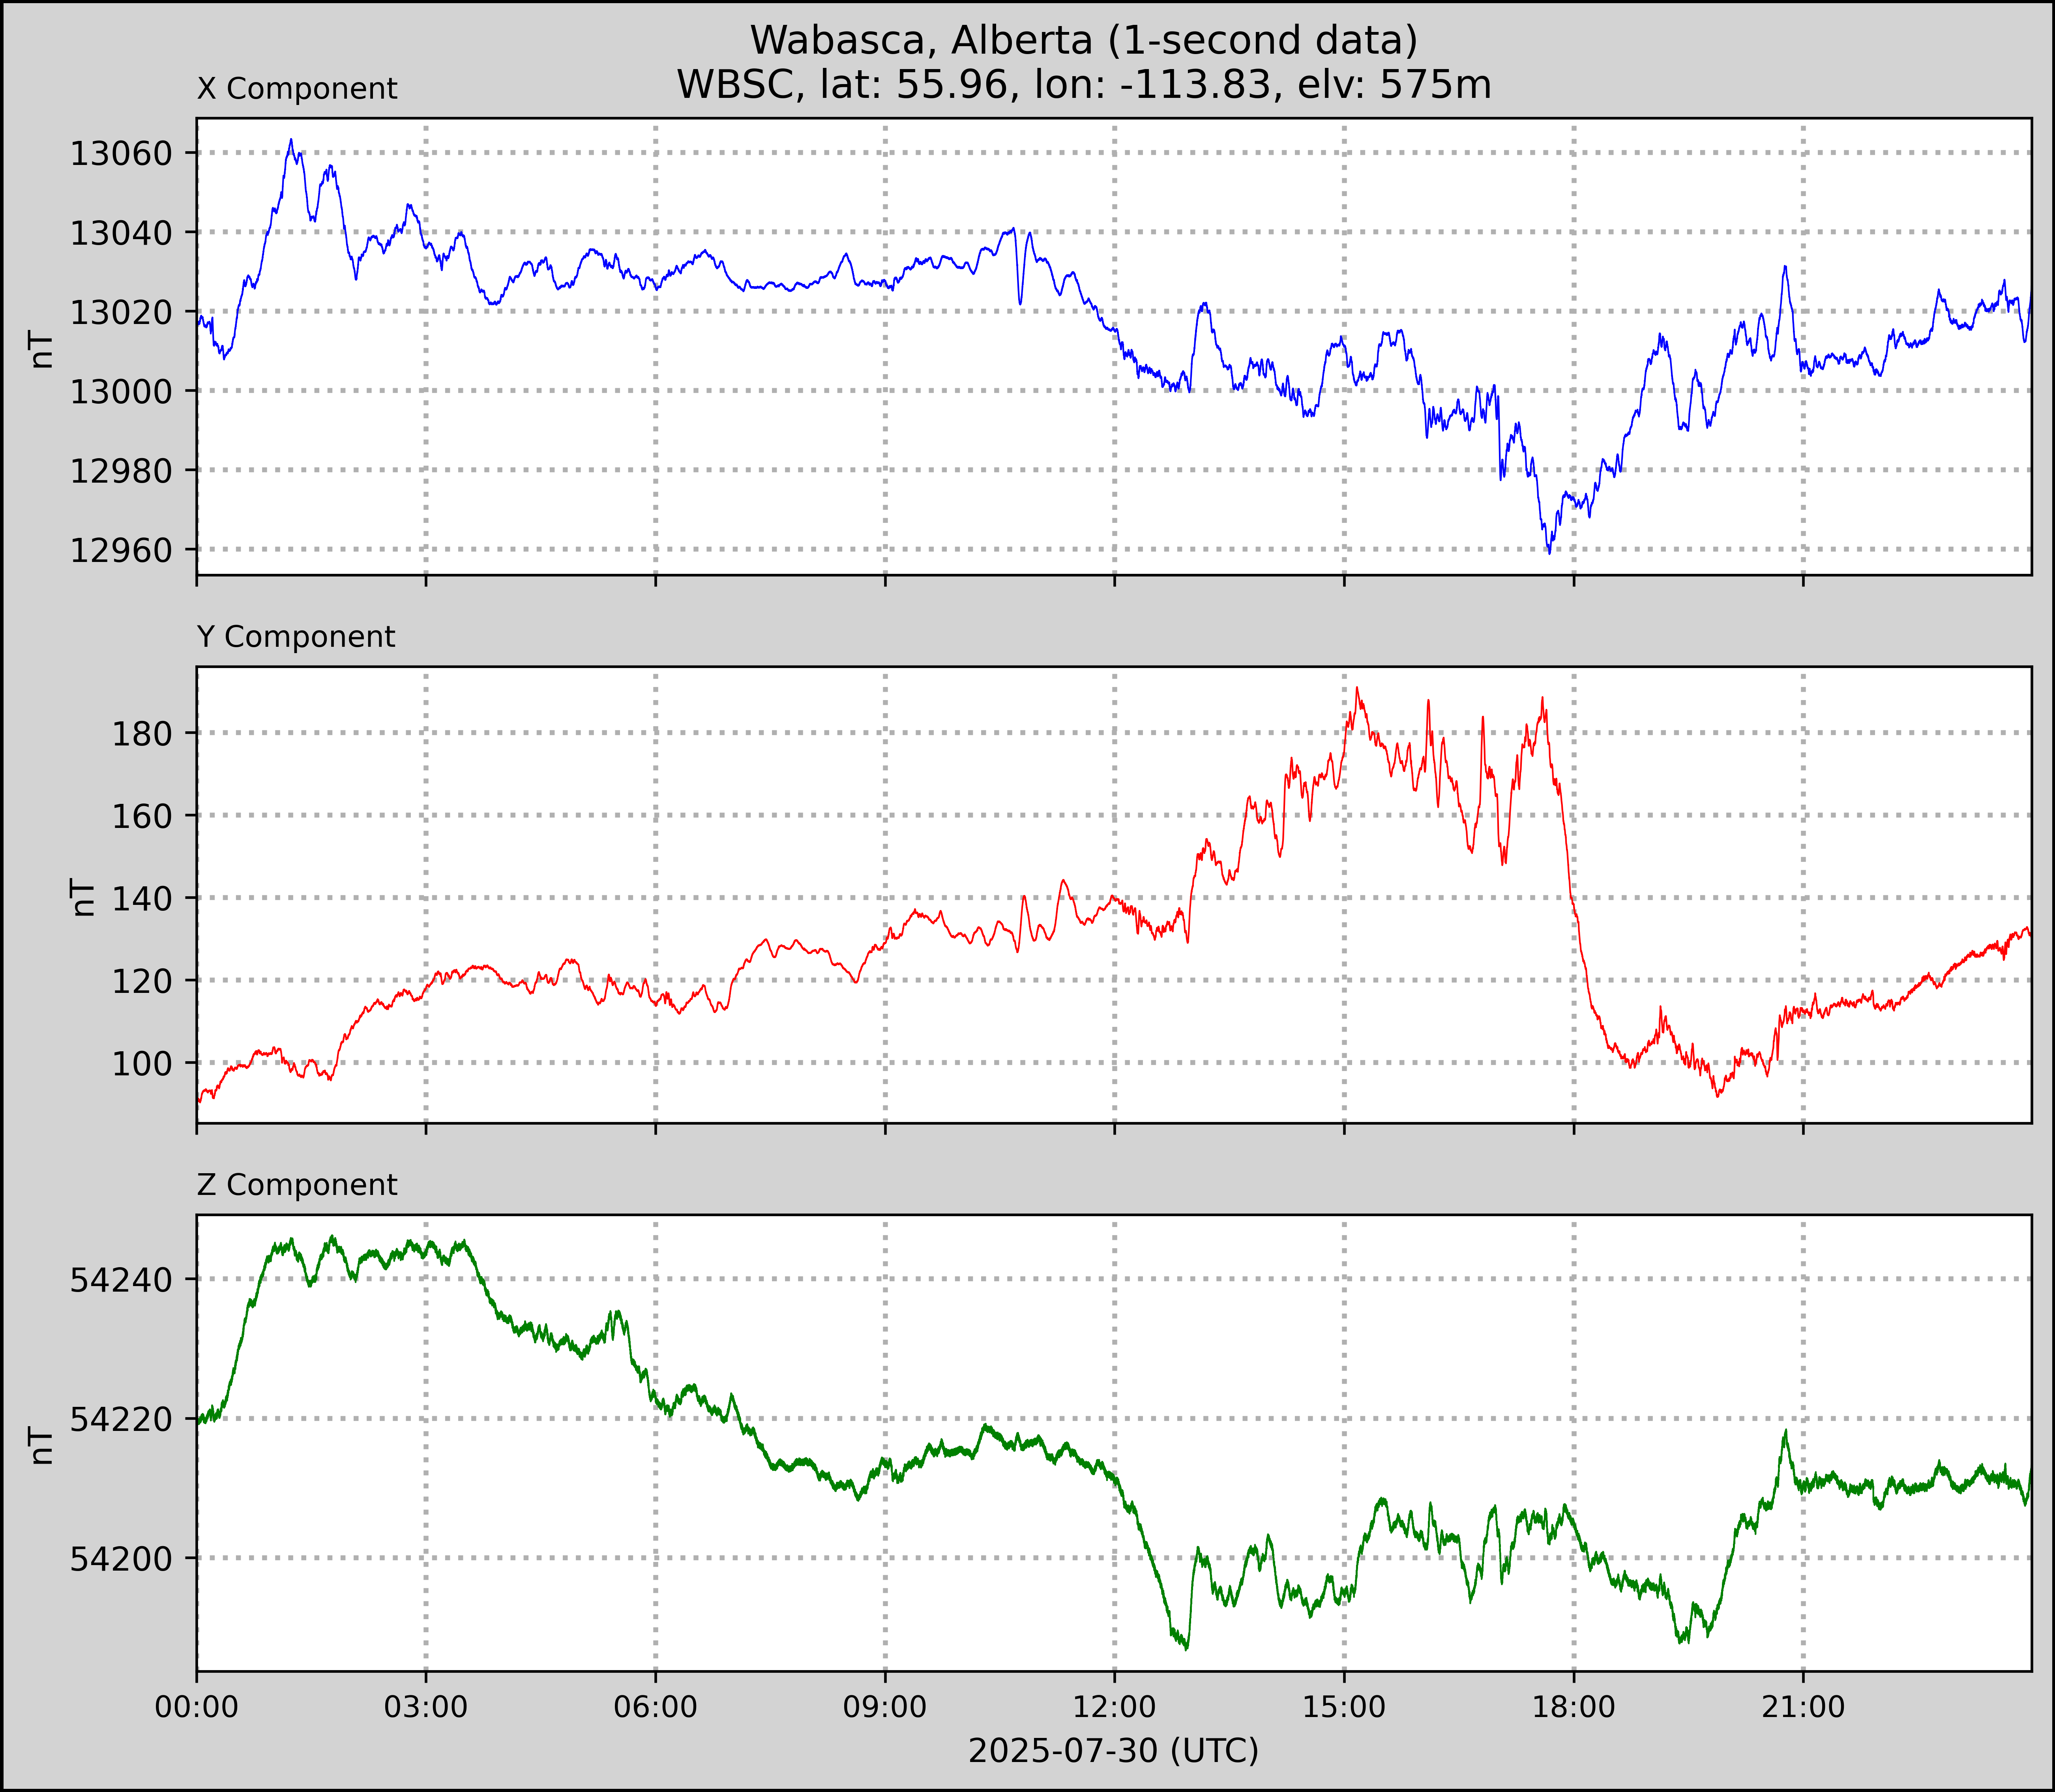2055x1792 pixels.
Task: Click the "140" Y Component tick label
Action: (x=142, y=899)
